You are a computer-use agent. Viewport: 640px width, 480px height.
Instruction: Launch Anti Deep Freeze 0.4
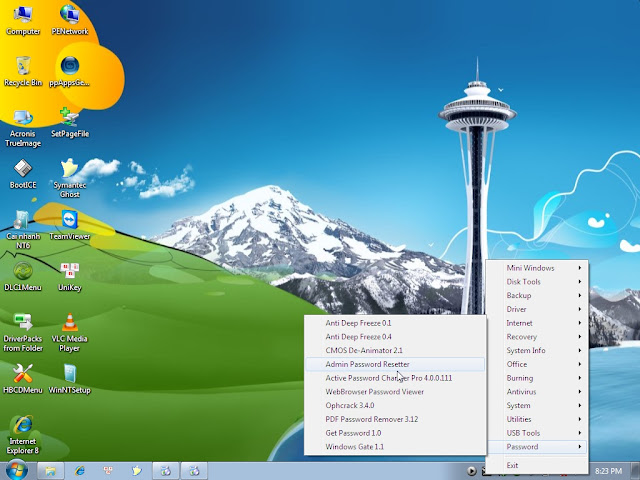[395, 337]
